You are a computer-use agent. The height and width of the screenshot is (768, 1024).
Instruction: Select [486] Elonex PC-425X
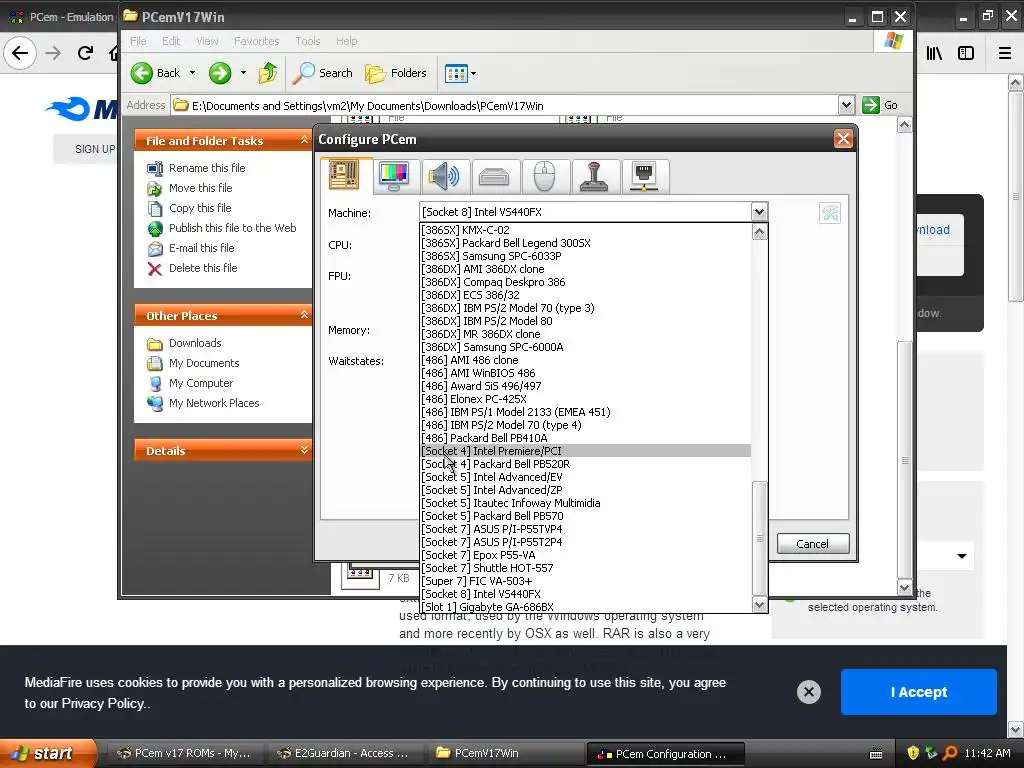click(585, 399)
